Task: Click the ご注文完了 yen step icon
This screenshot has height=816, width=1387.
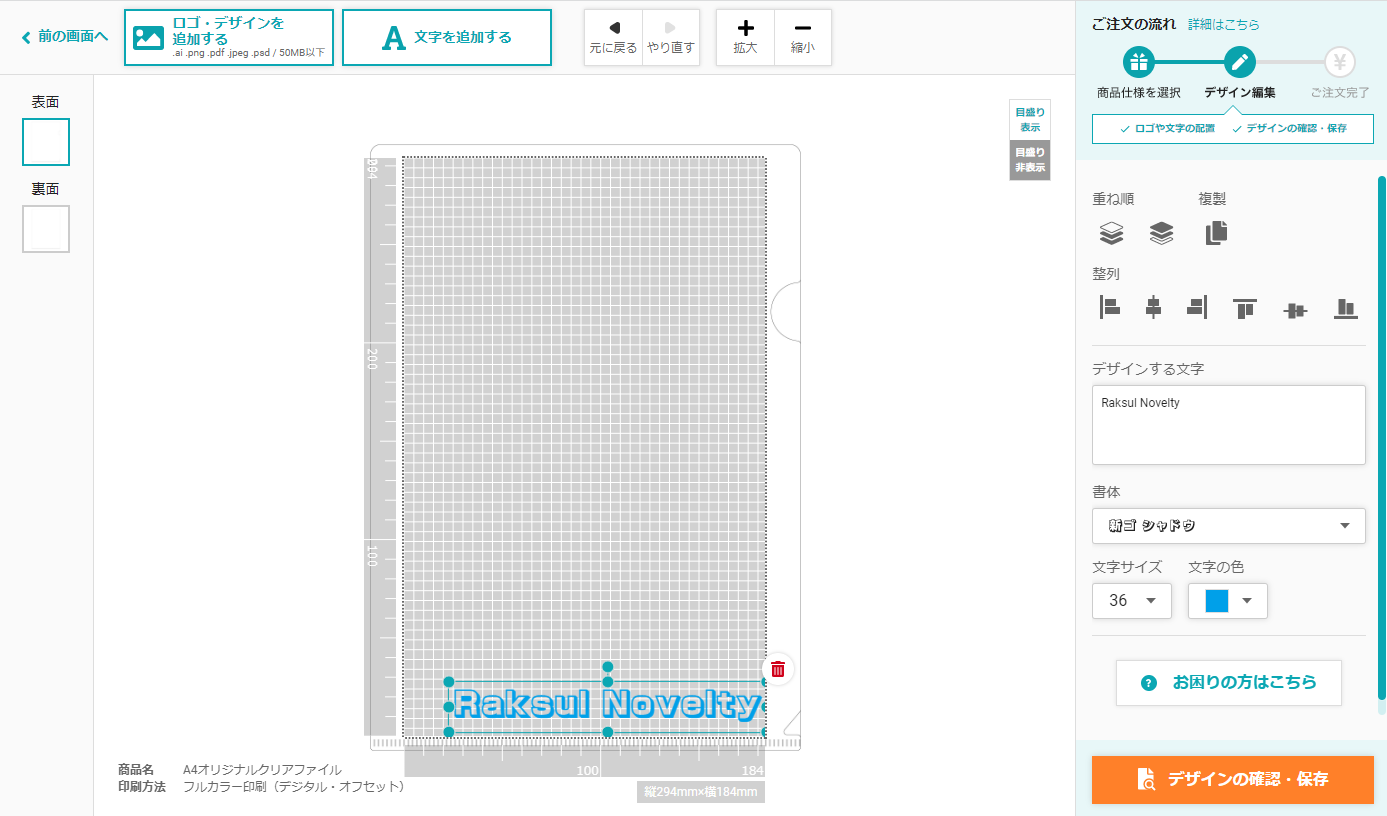Action: 1340,62
